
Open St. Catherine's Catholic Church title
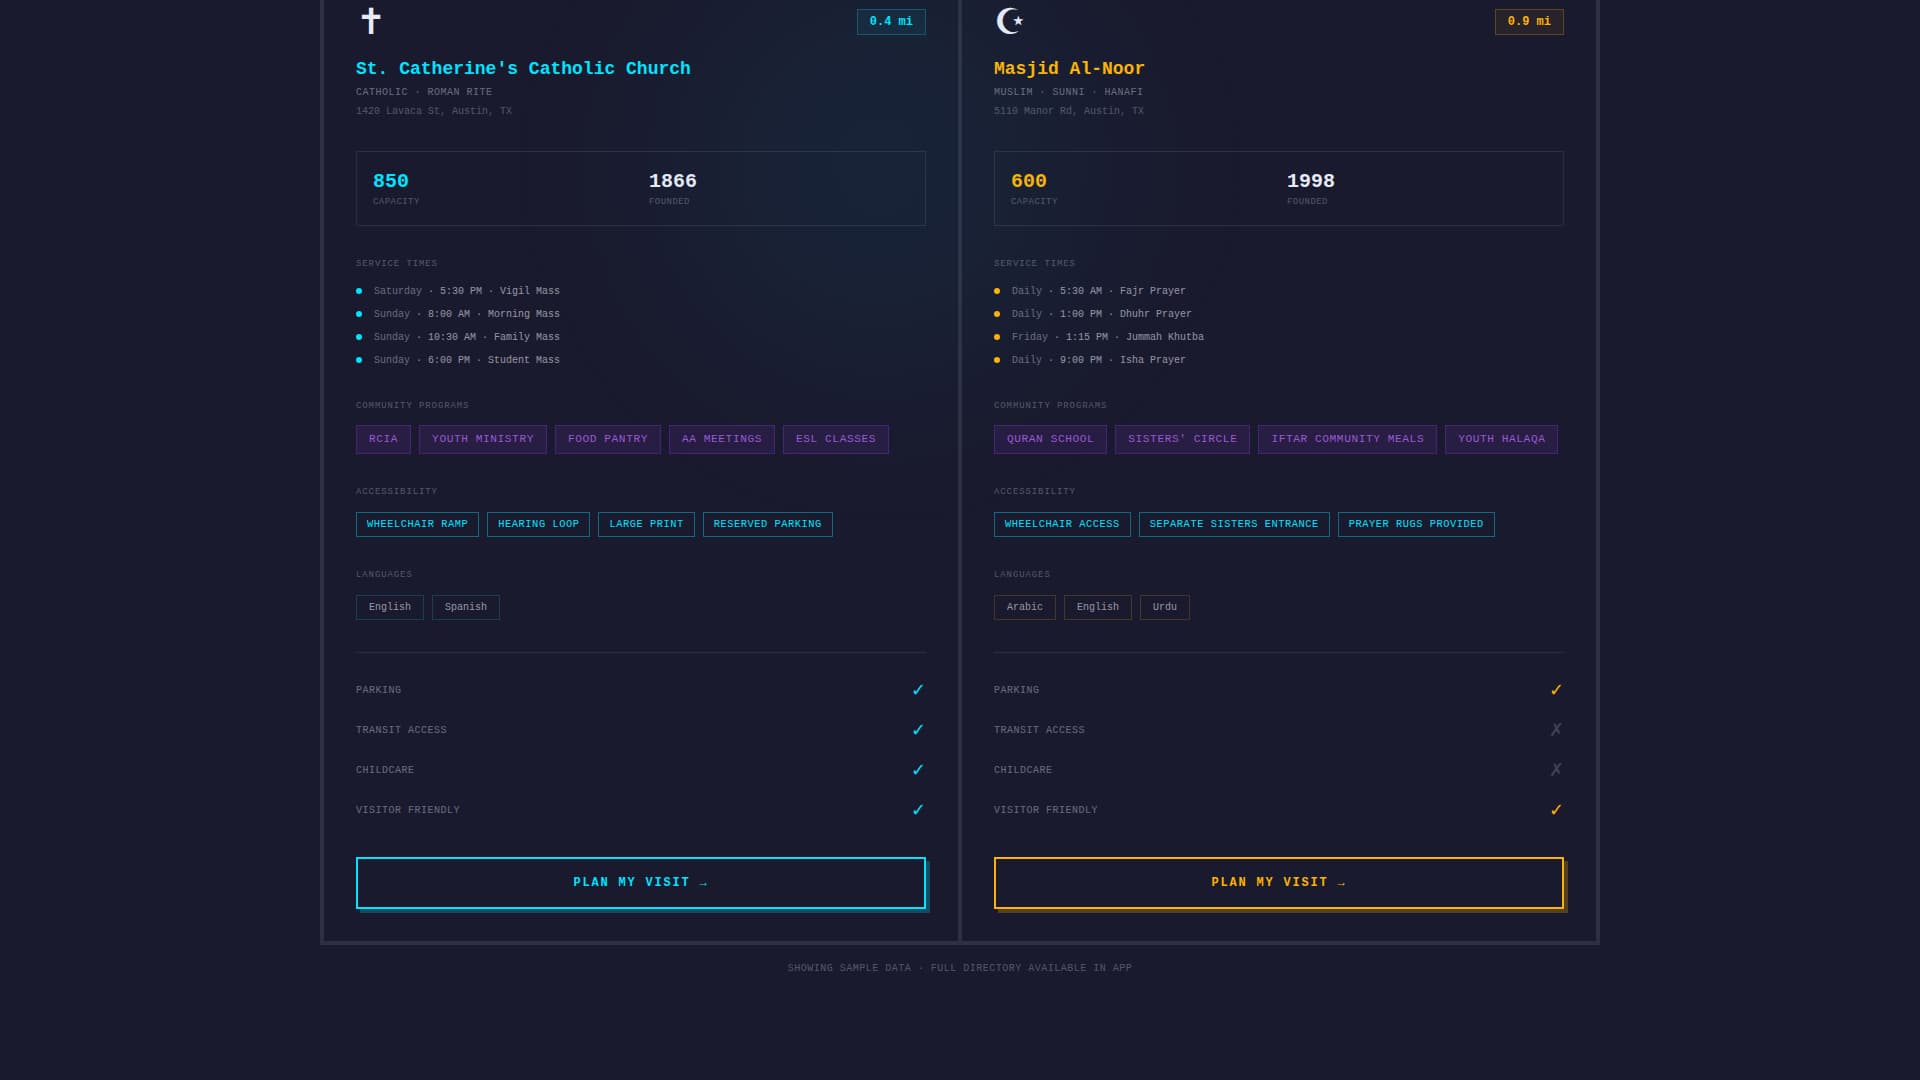point(523,68)
